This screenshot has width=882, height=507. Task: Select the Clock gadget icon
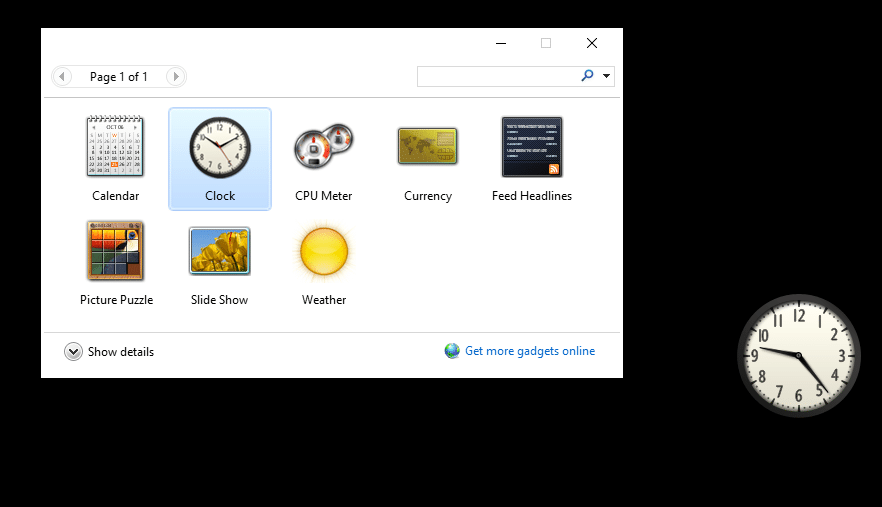point(219,147)
